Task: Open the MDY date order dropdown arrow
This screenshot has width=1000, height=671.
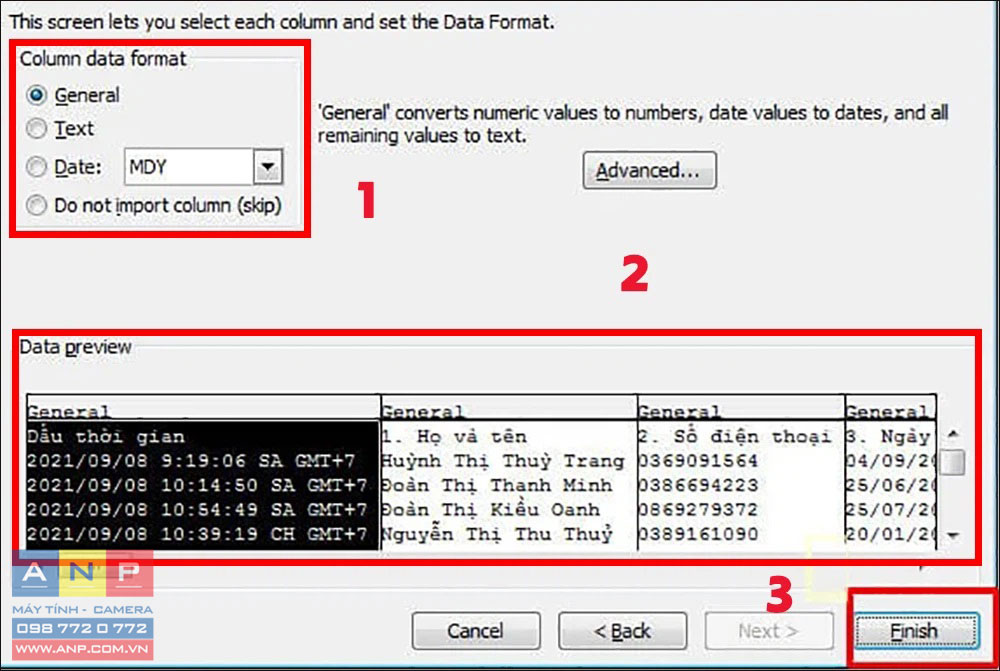Action: click(x=268, y=167)
